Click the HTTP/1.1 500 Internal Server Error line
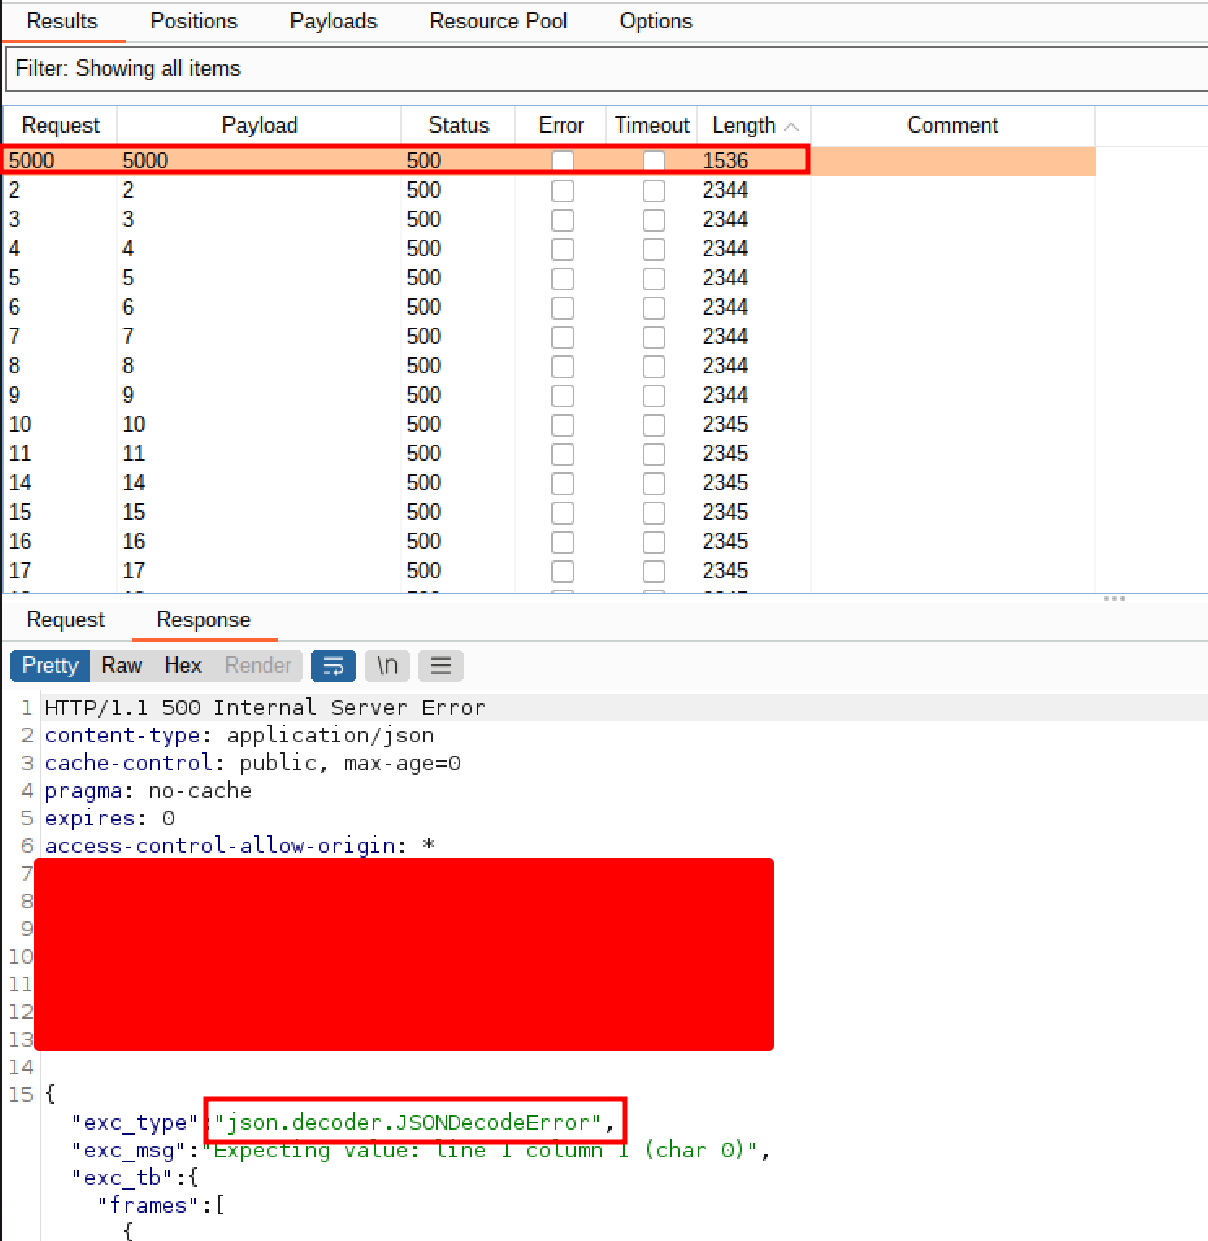Viewport: 1208px width, 1241px height. point(265,708)
